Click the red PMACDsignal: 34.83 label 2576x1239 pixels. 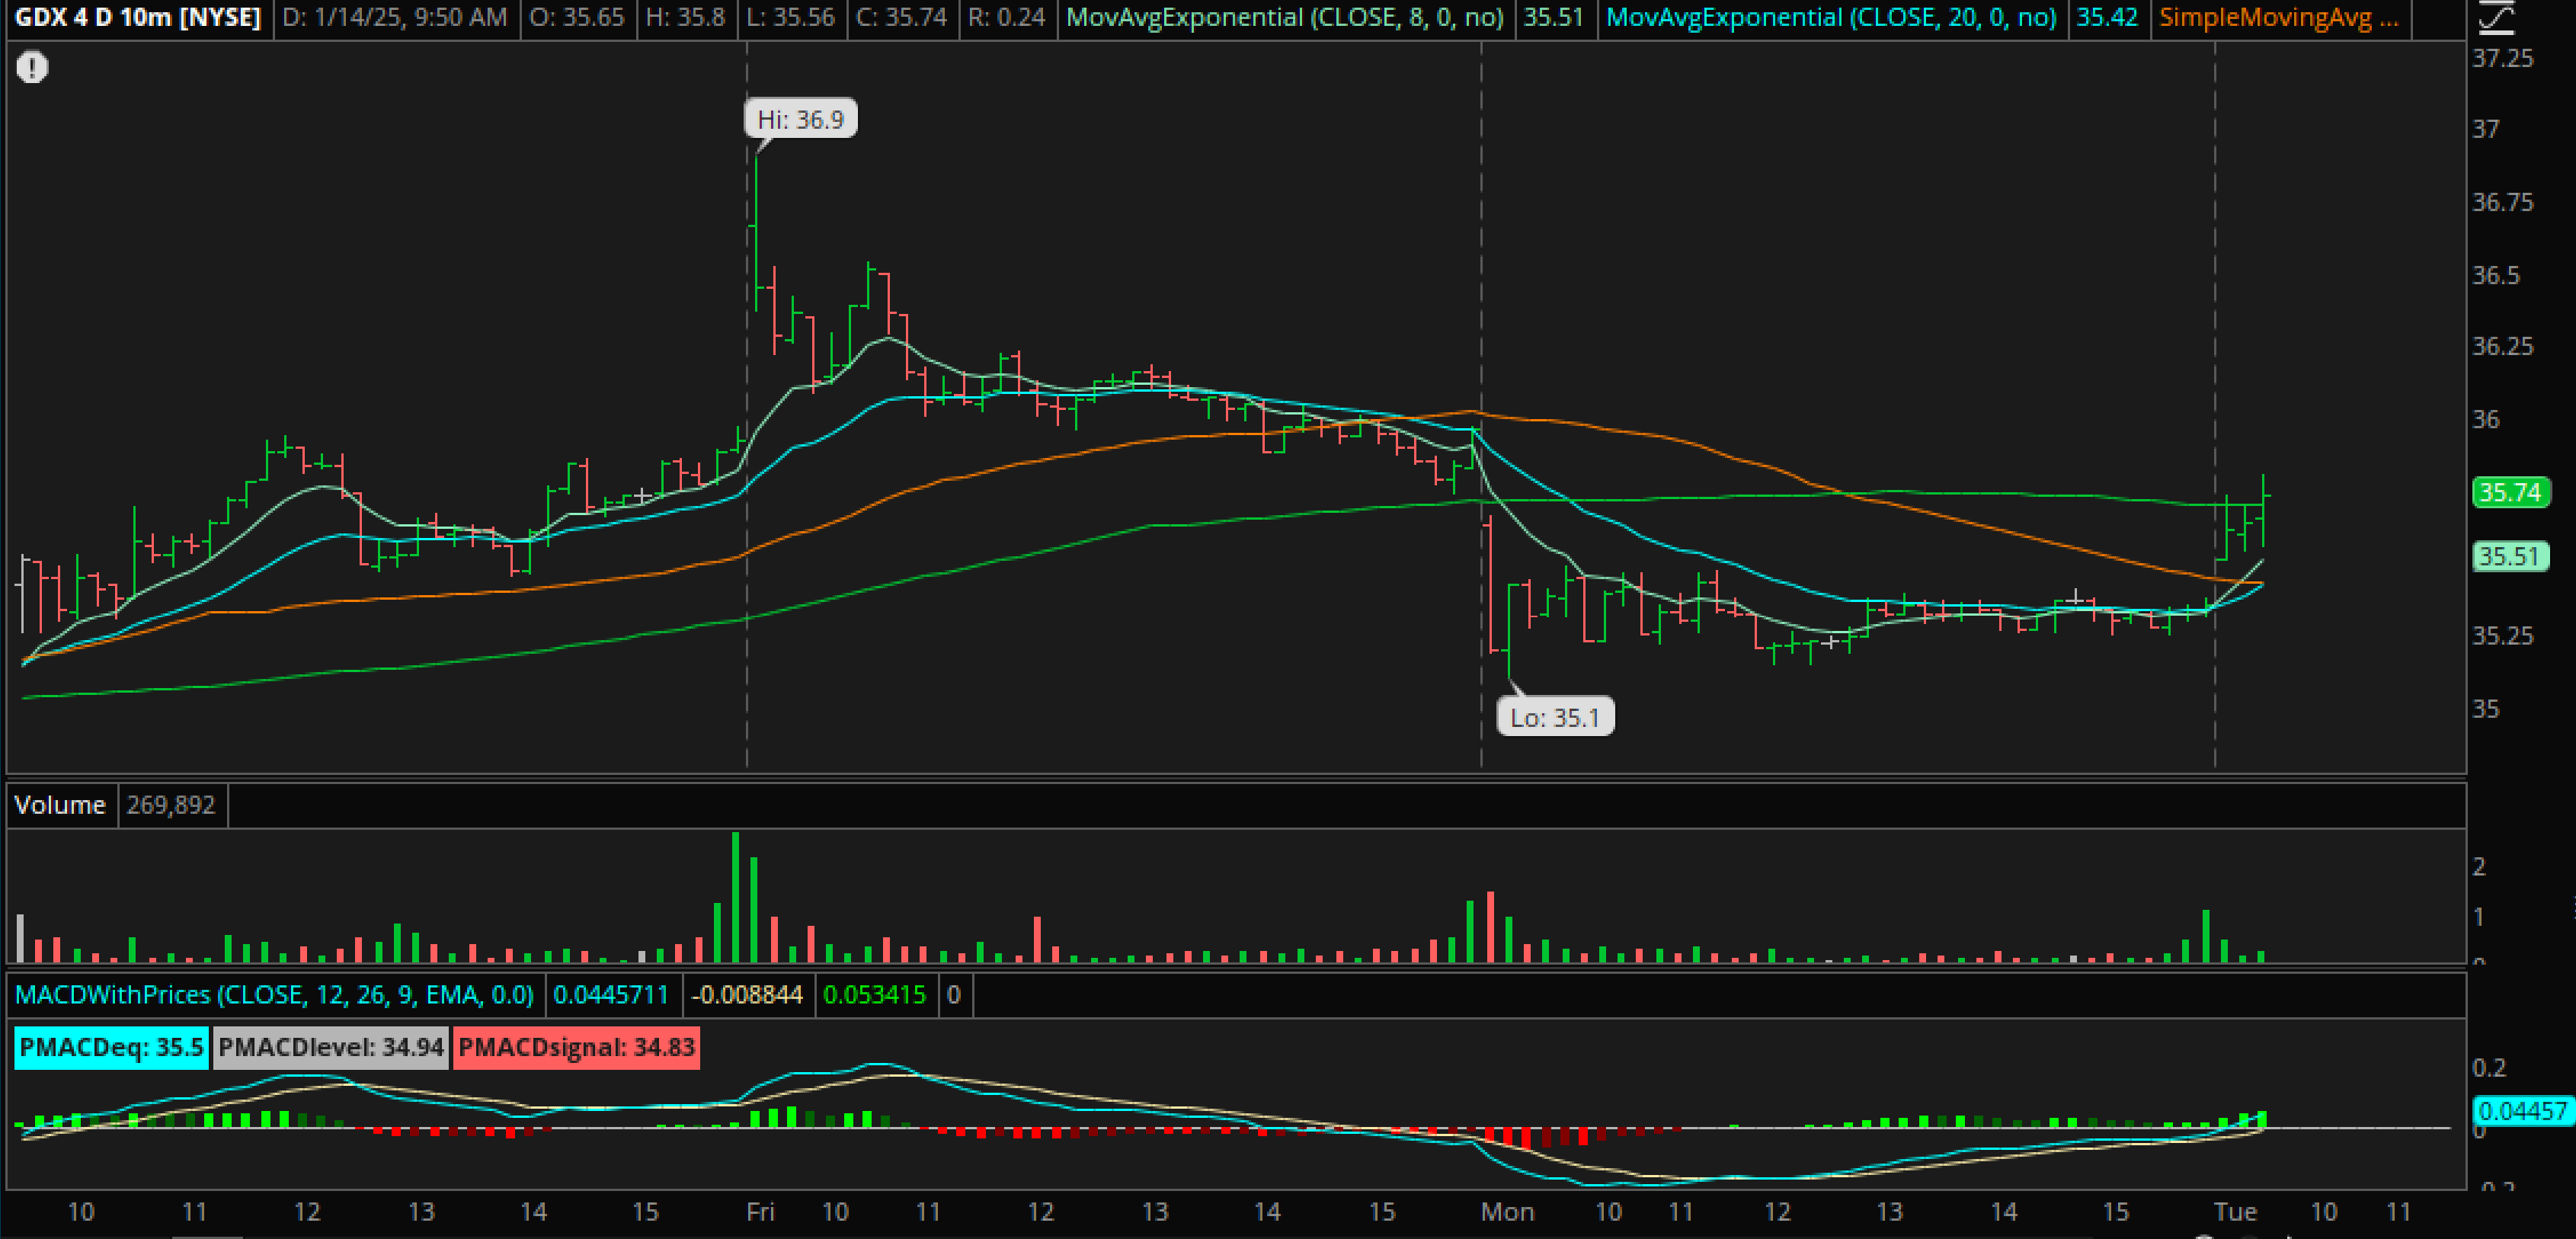coord(576,1048)
